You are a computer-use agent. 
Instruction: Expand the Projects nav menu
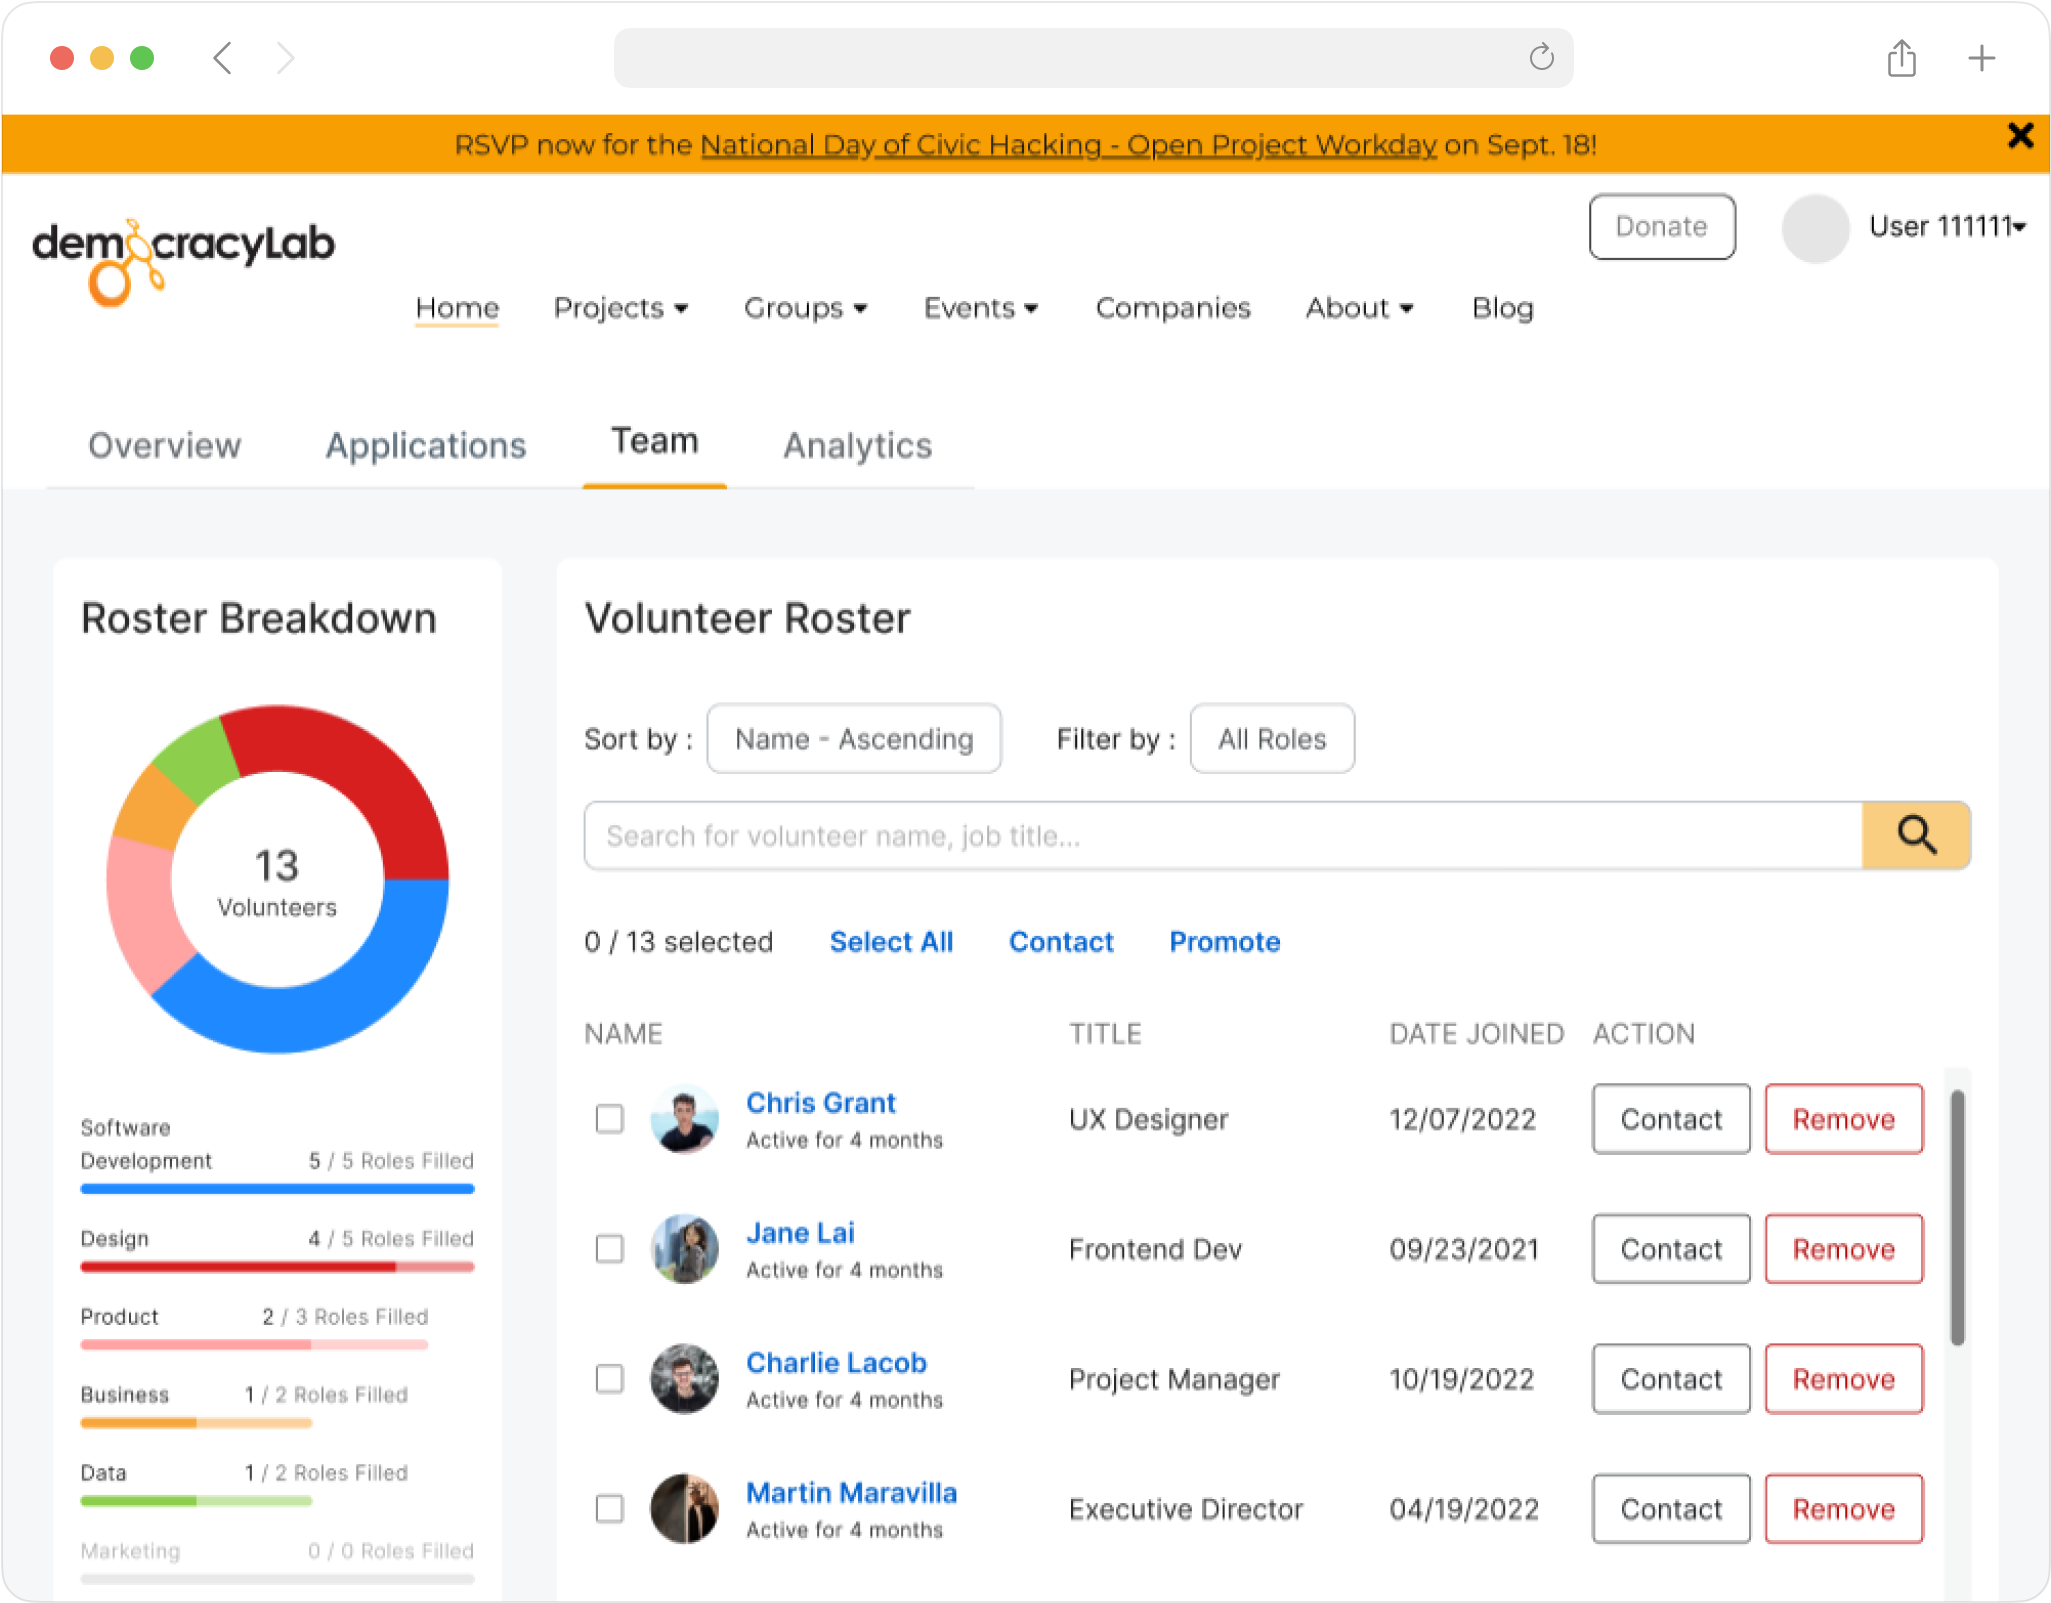click(620, 308)
